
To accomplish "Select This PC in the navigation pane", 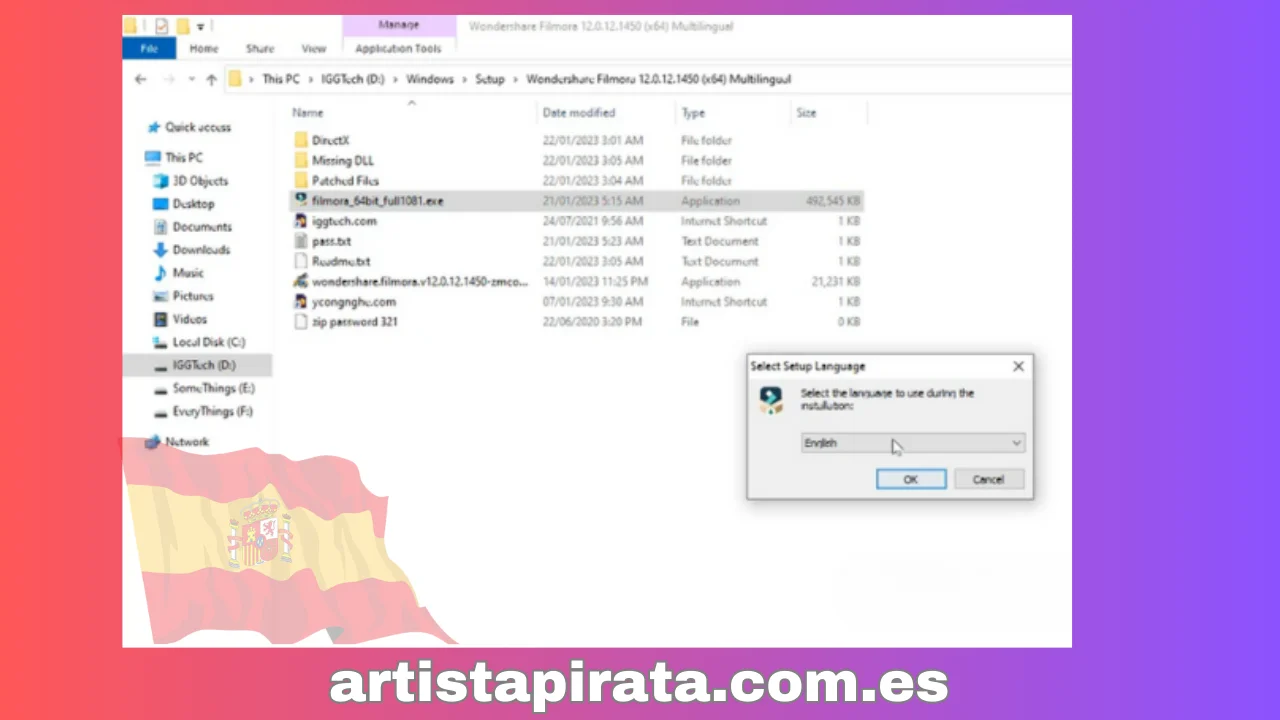I will tap(173, 157).
